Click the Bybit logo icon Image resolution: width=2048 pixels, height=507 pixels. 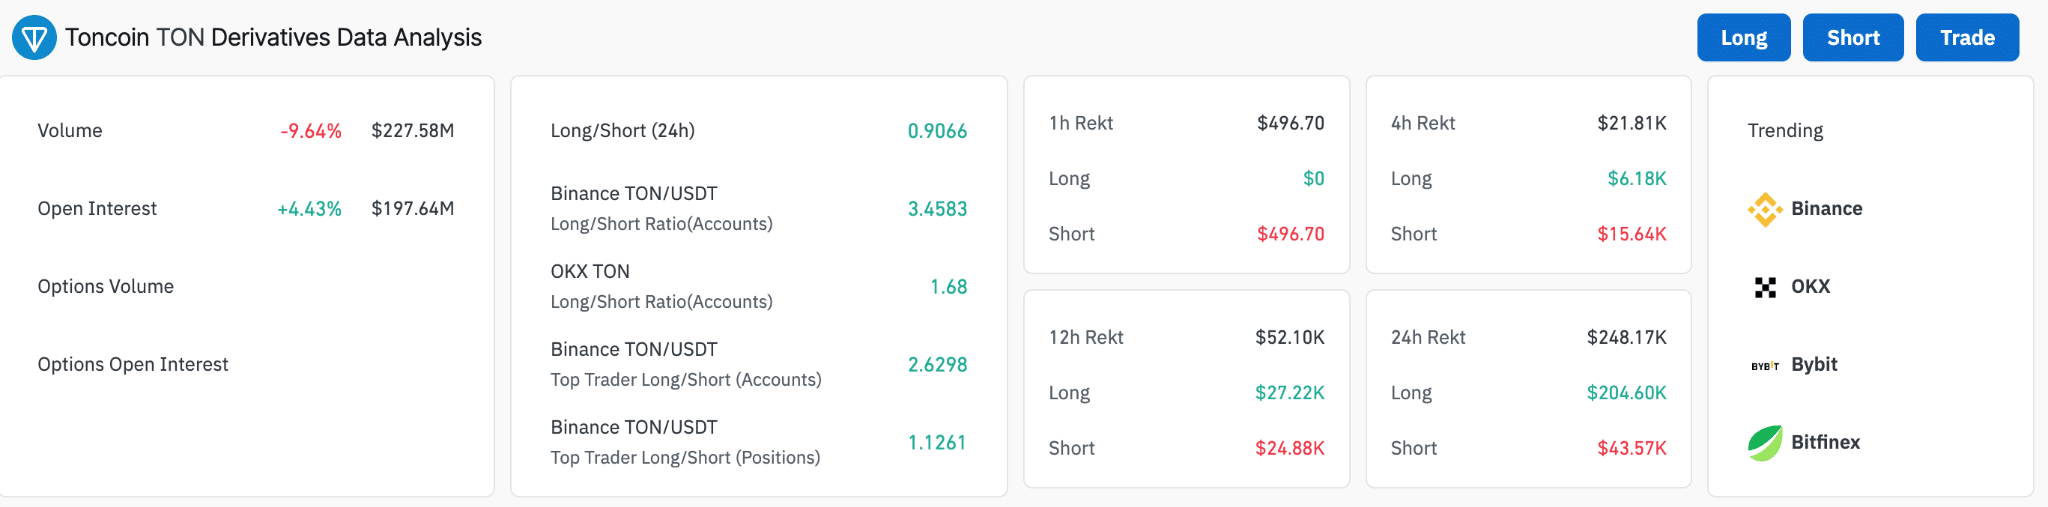pos(1765,365)
